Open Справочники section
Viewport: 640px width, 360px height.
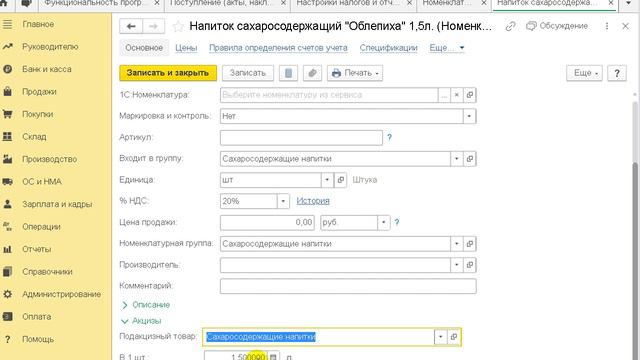coord(47,271)
